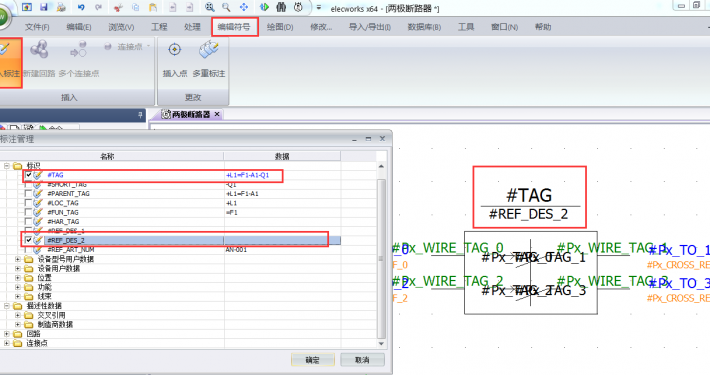Click the Paste clipboard icon

tap(153, 7)
